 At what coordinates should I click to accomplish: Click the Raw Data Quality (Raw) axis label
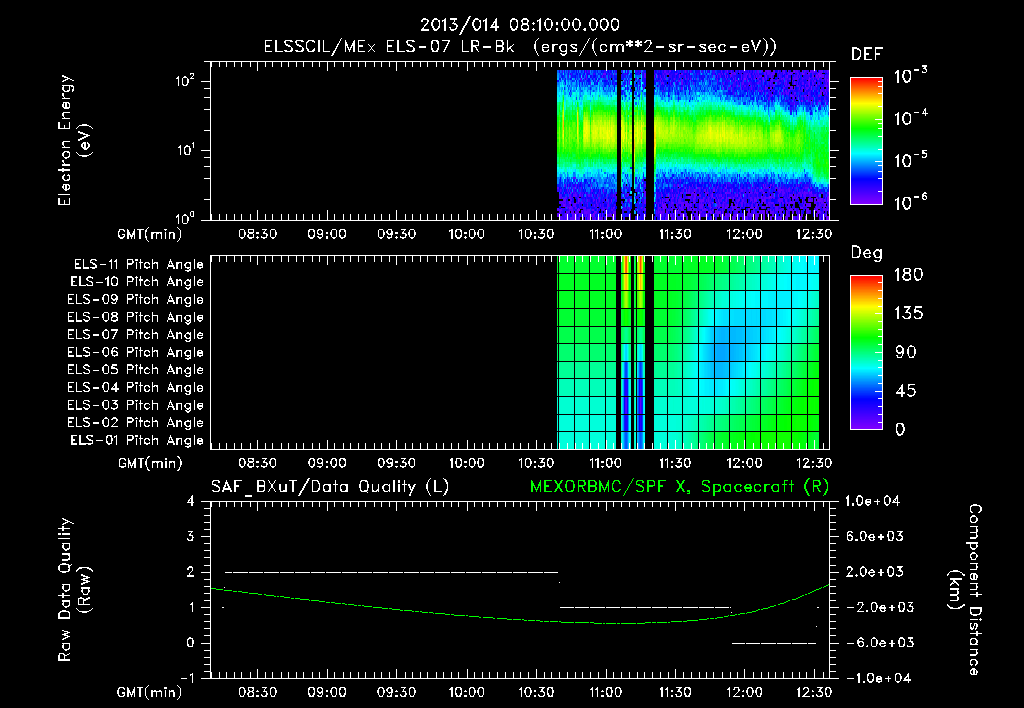coord(74,590)
